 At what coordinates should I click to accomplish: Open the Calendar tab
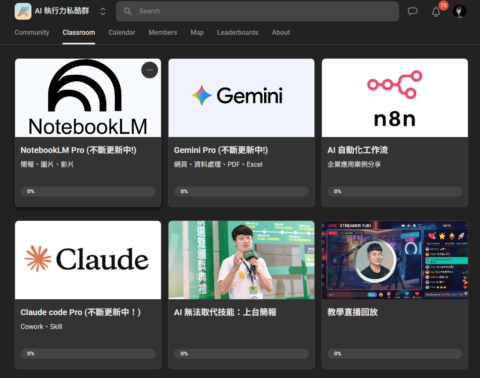click(122, 33)
